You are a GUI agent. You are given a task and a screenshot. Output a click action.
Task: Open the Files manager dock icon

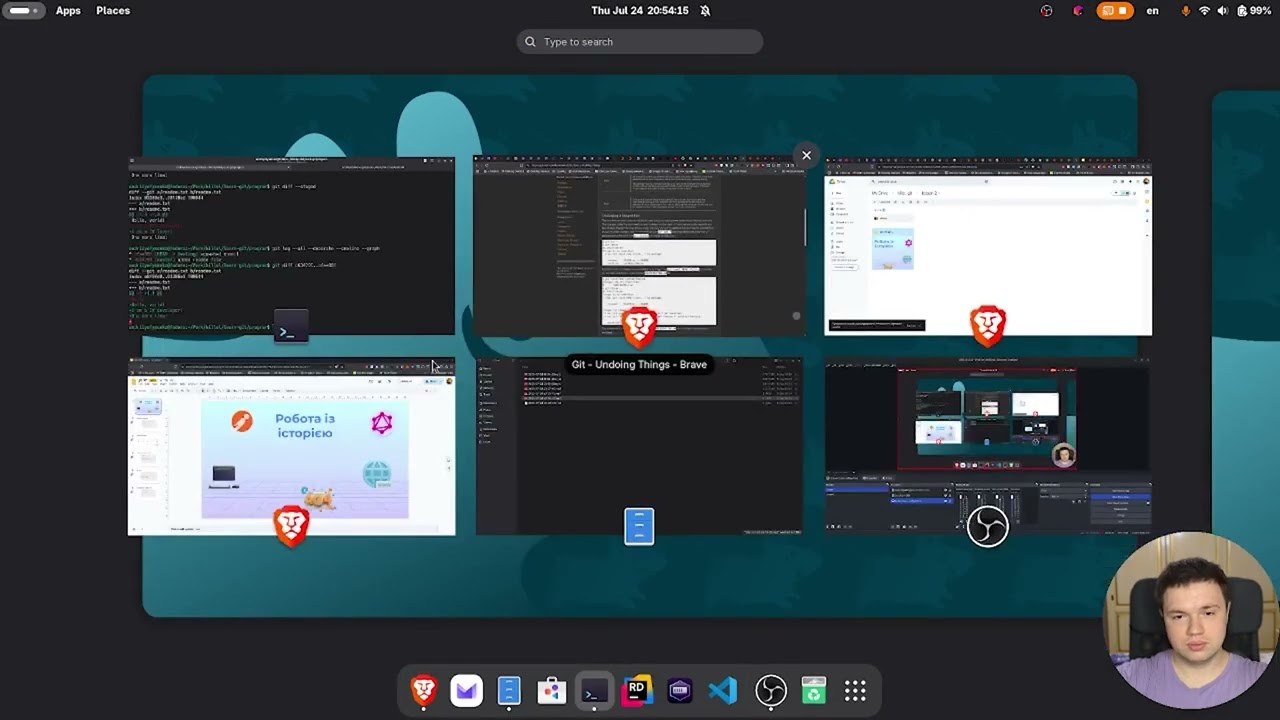click(x=509, y=691)
